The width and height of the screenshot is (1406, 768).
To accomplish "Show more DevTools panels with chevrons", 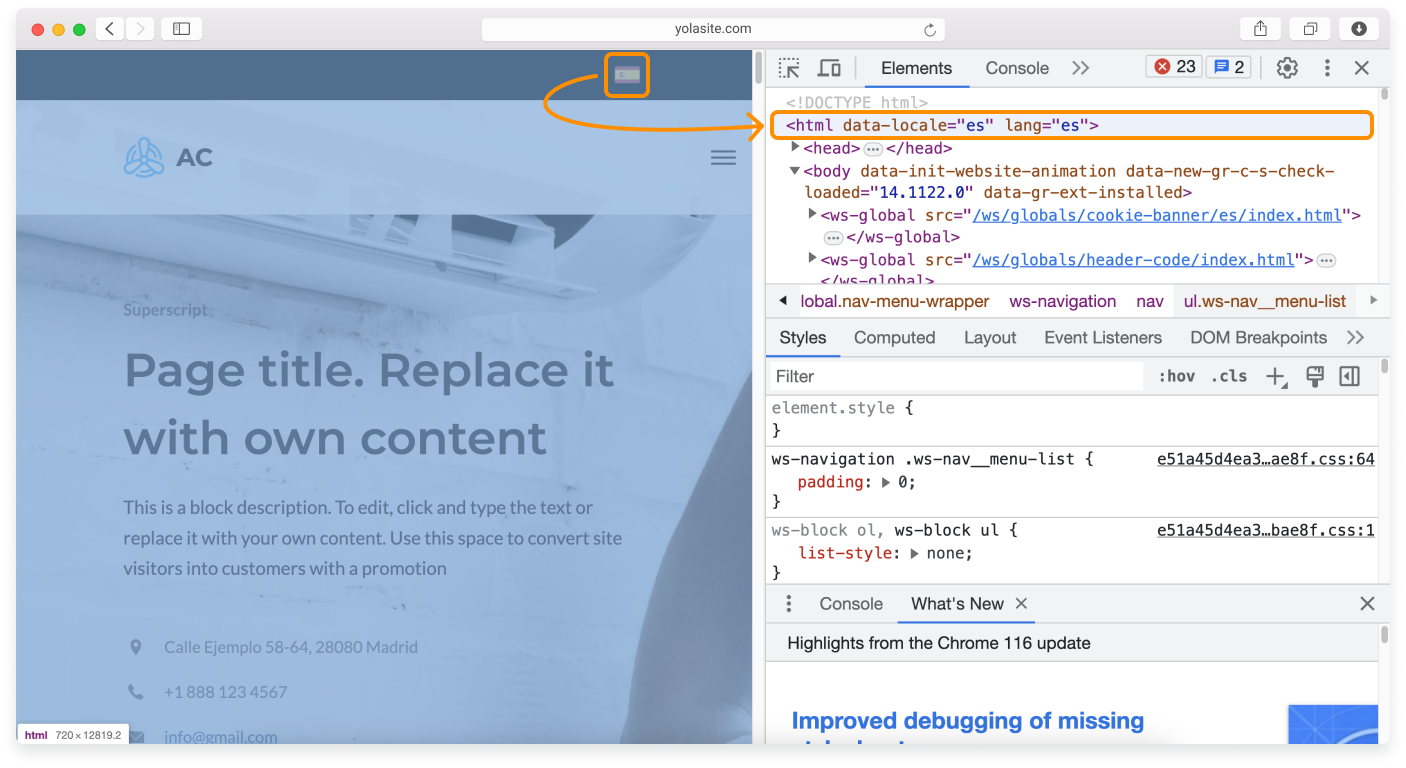I will 1080,68.
